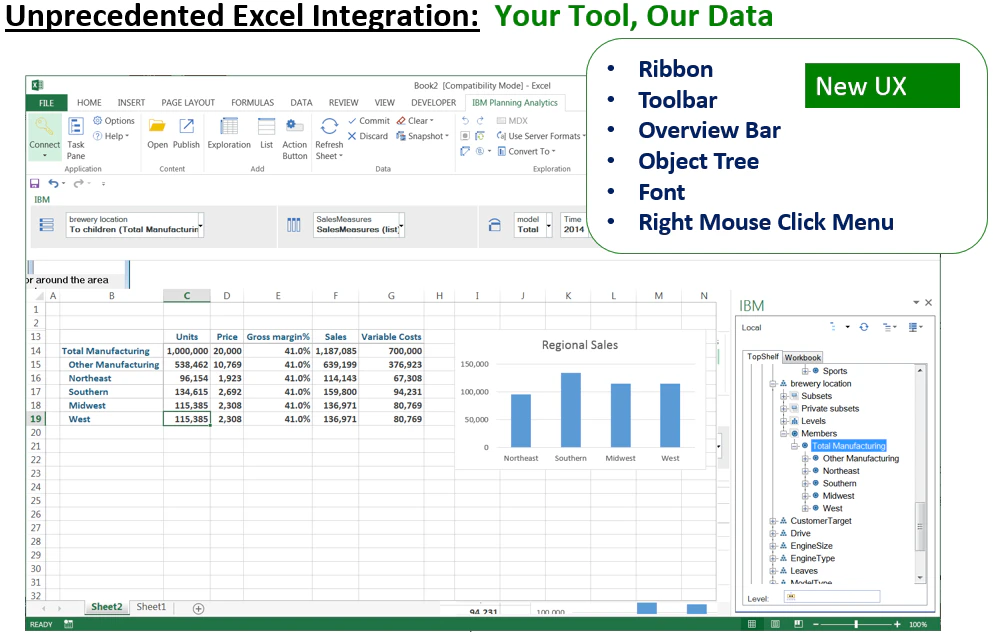Discard the data changes

pyautogui.click(x=367, y=136)
